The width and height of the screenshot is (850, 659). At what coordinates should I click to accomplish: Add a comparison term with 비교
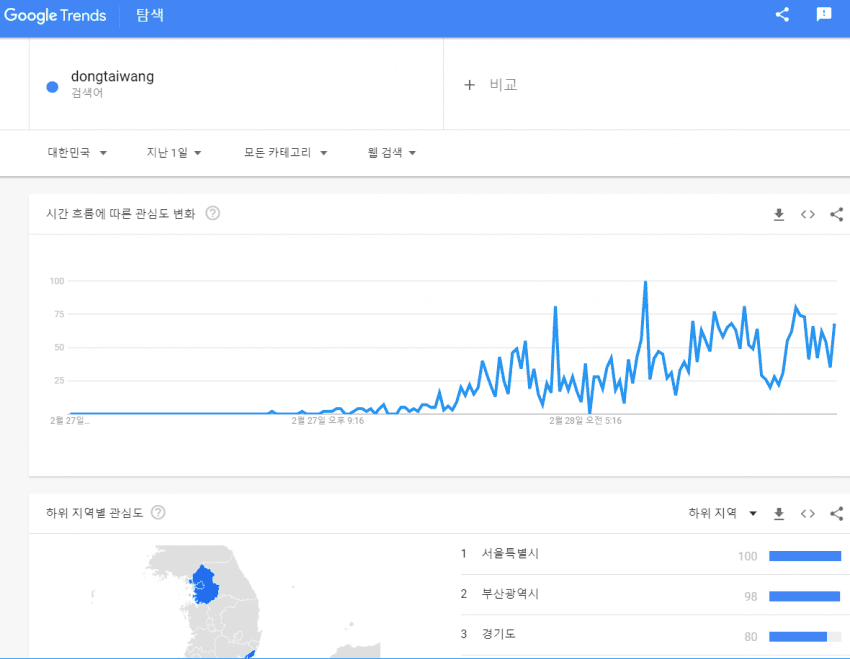click(492, 85)
